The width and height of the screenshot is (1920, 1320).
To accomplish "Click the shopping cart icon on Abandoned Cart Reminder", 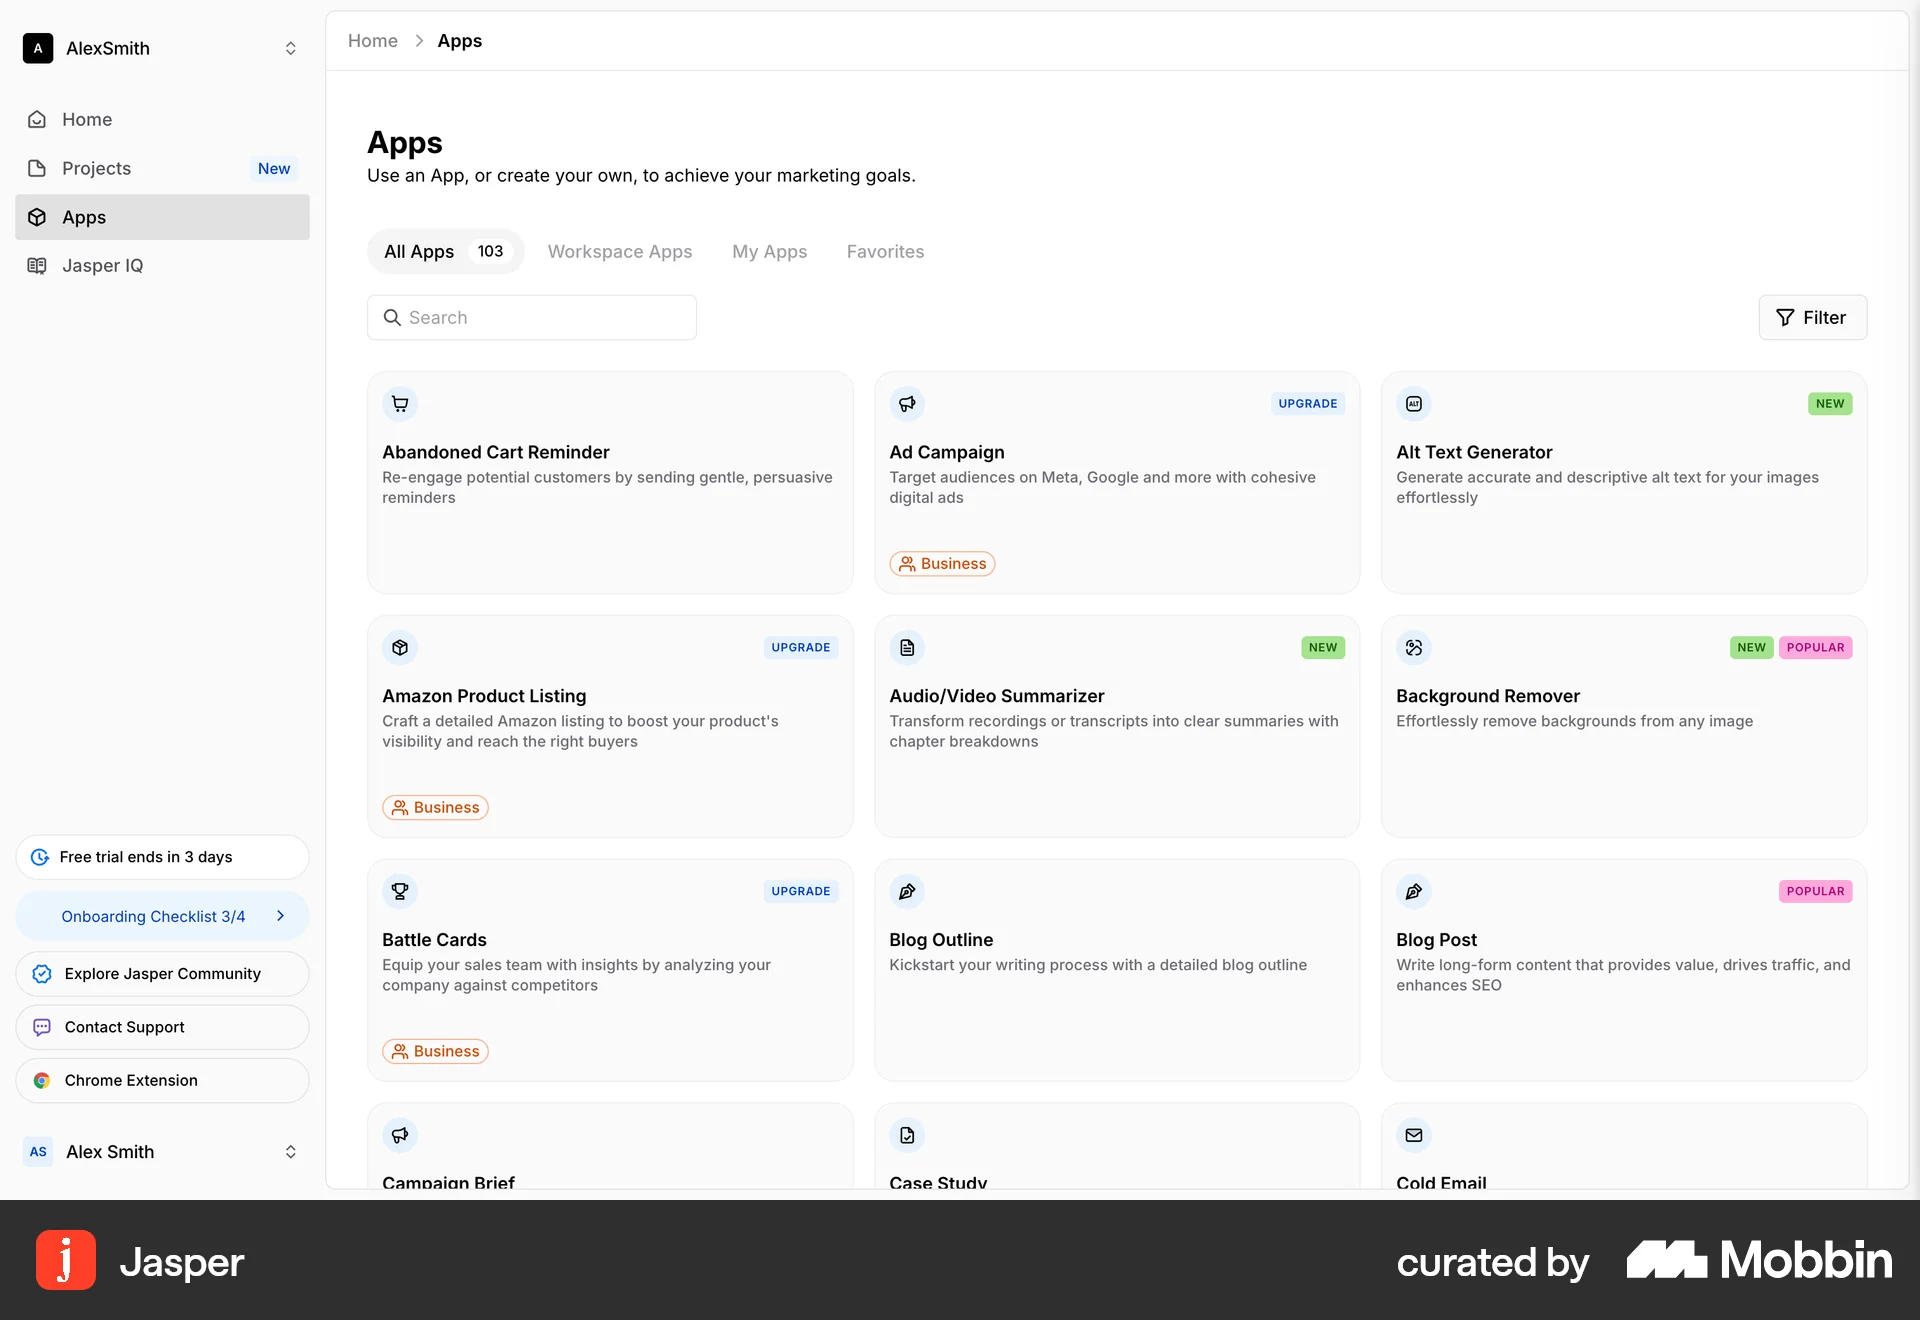I will click(400, 403).
